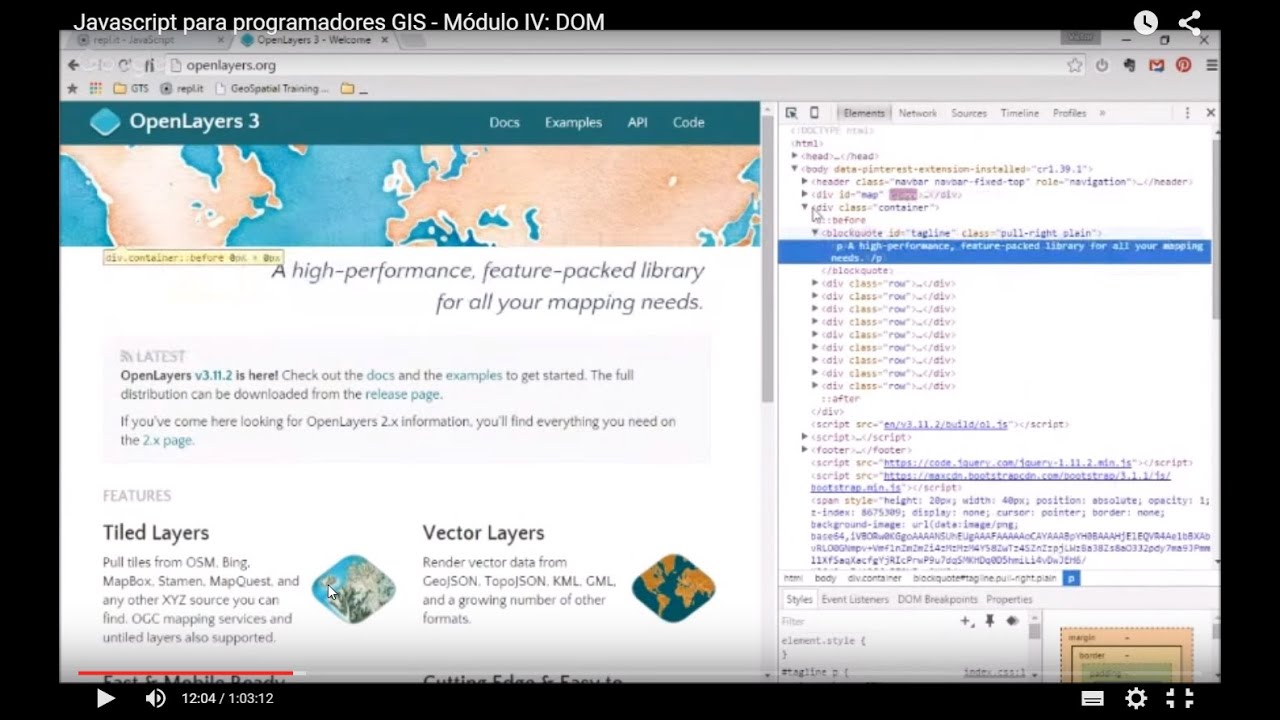Viewport: 1280px width, 720px height.
Task: Expand the footer element node
Action: point(805,450)
